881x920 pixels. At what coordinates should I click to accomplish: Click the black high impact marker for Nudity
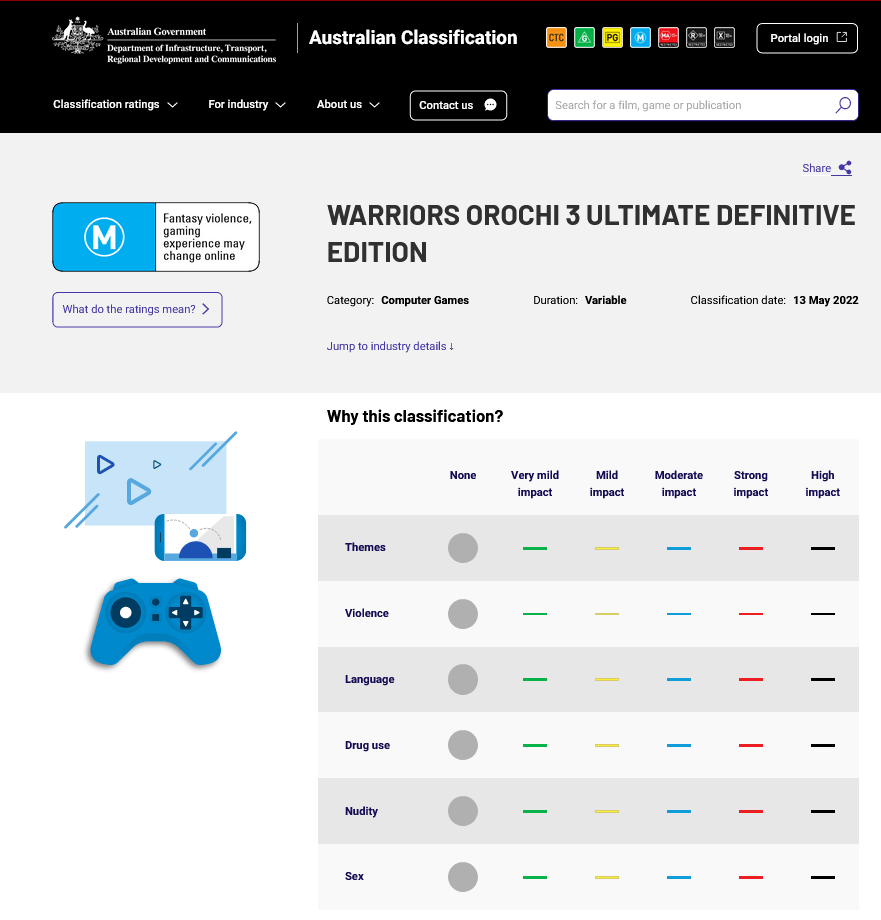(822, 811)
